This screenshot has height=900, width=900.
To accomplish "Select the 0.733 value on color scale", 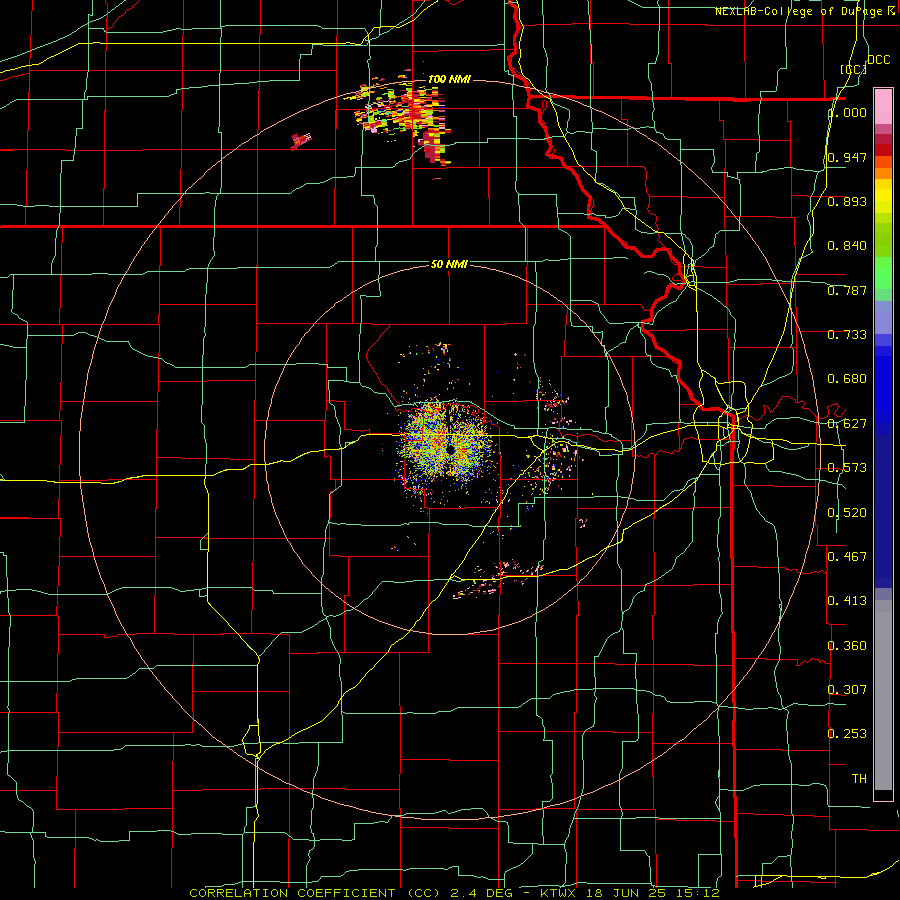I will coord(847,335).
